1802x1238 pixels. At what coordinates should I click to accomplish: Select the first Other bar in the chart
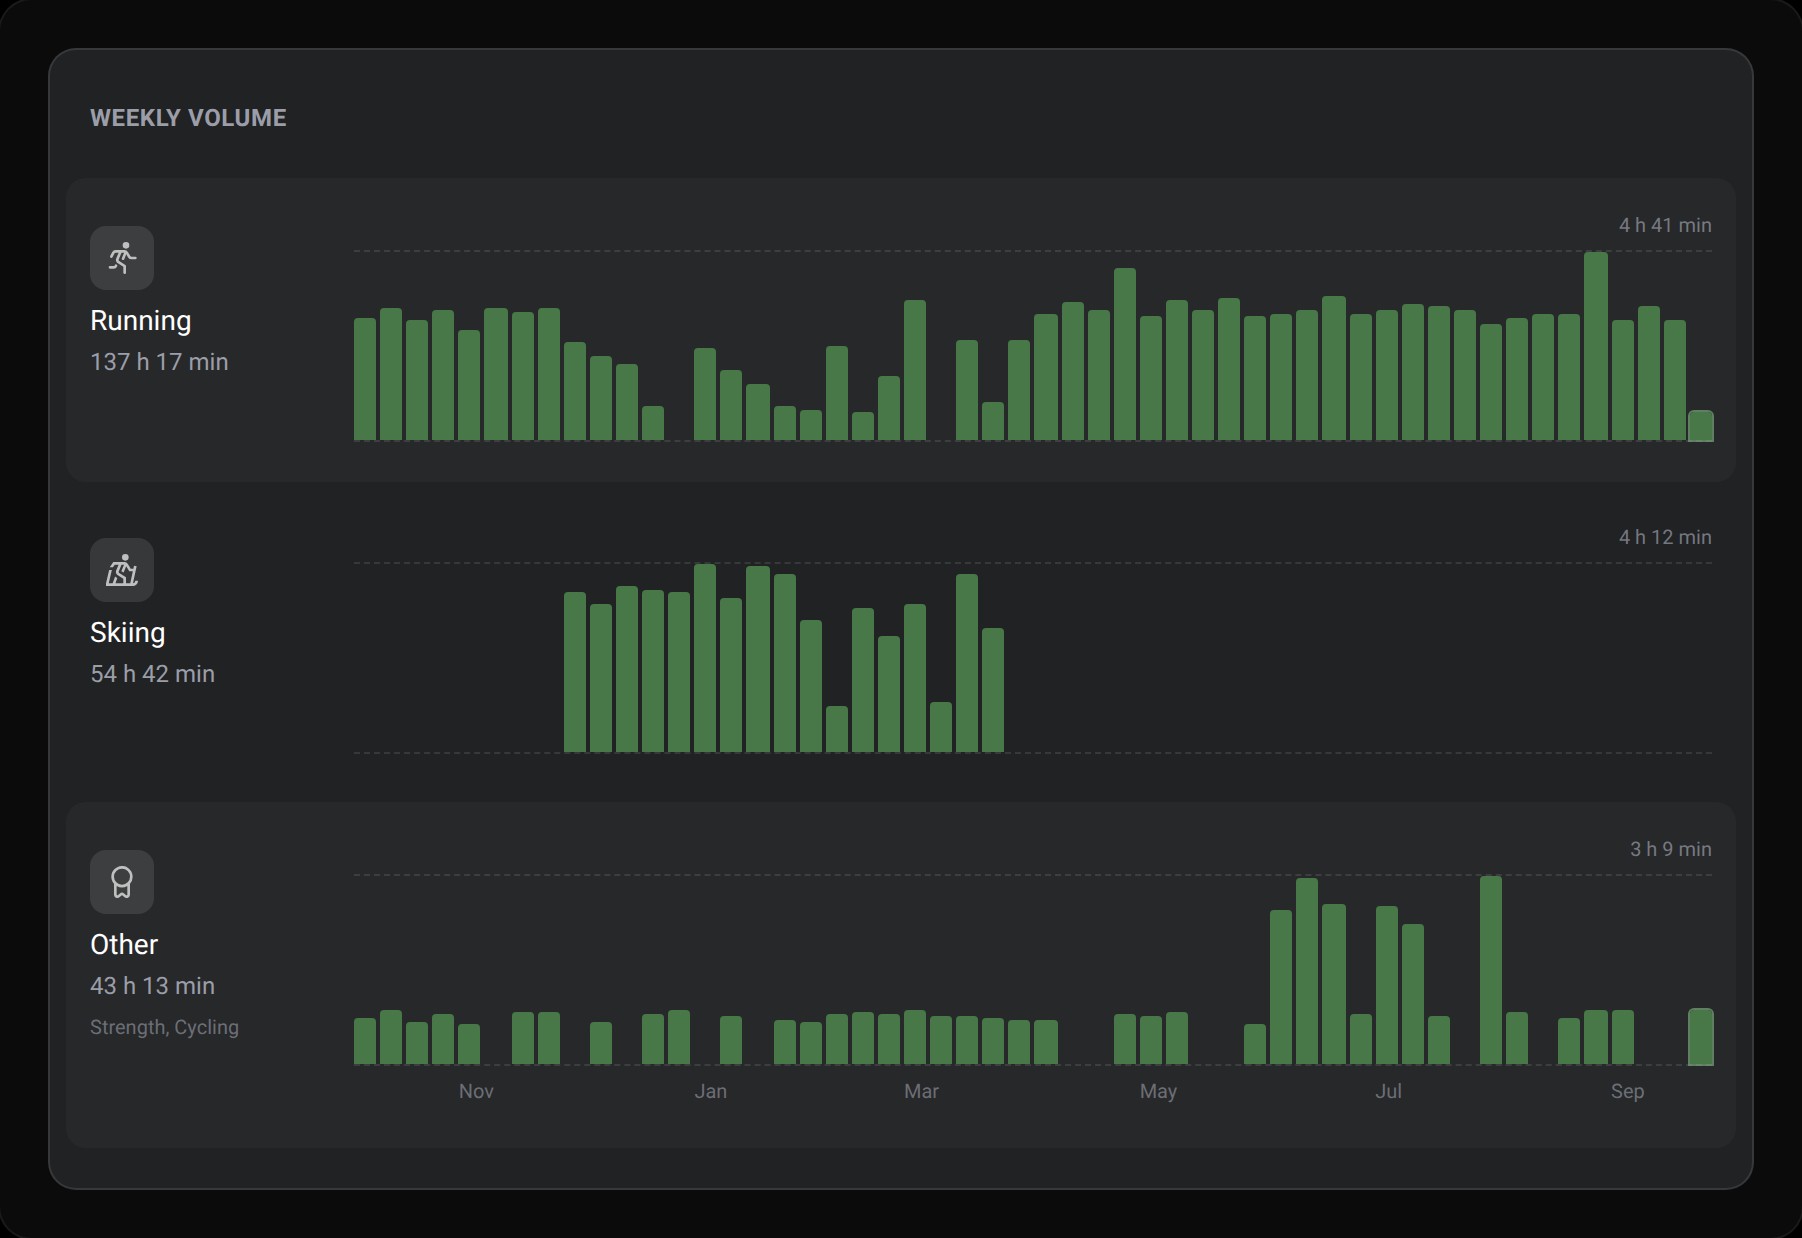365,1041
